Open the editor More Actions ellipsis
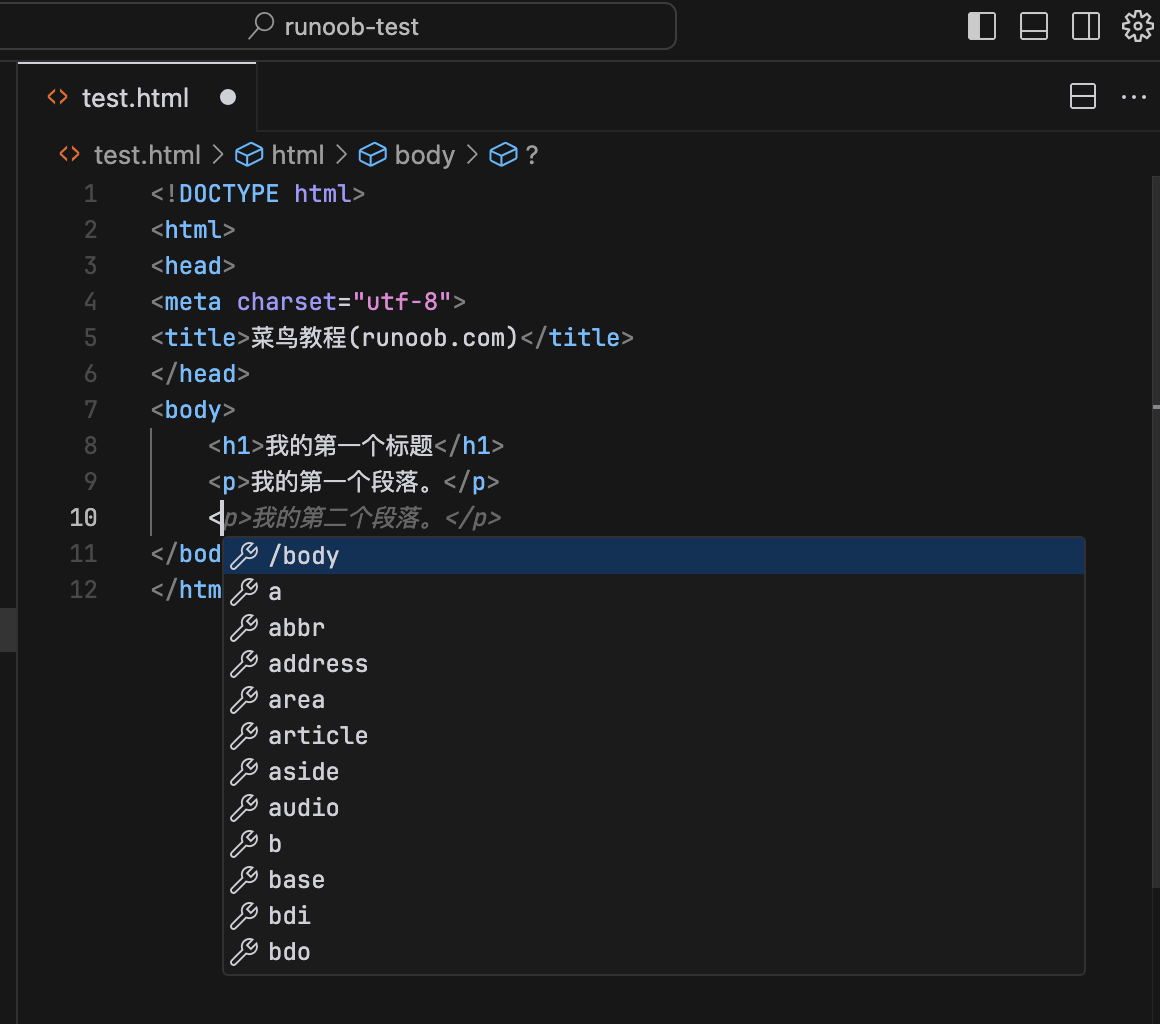 (x=1133, y=97)
